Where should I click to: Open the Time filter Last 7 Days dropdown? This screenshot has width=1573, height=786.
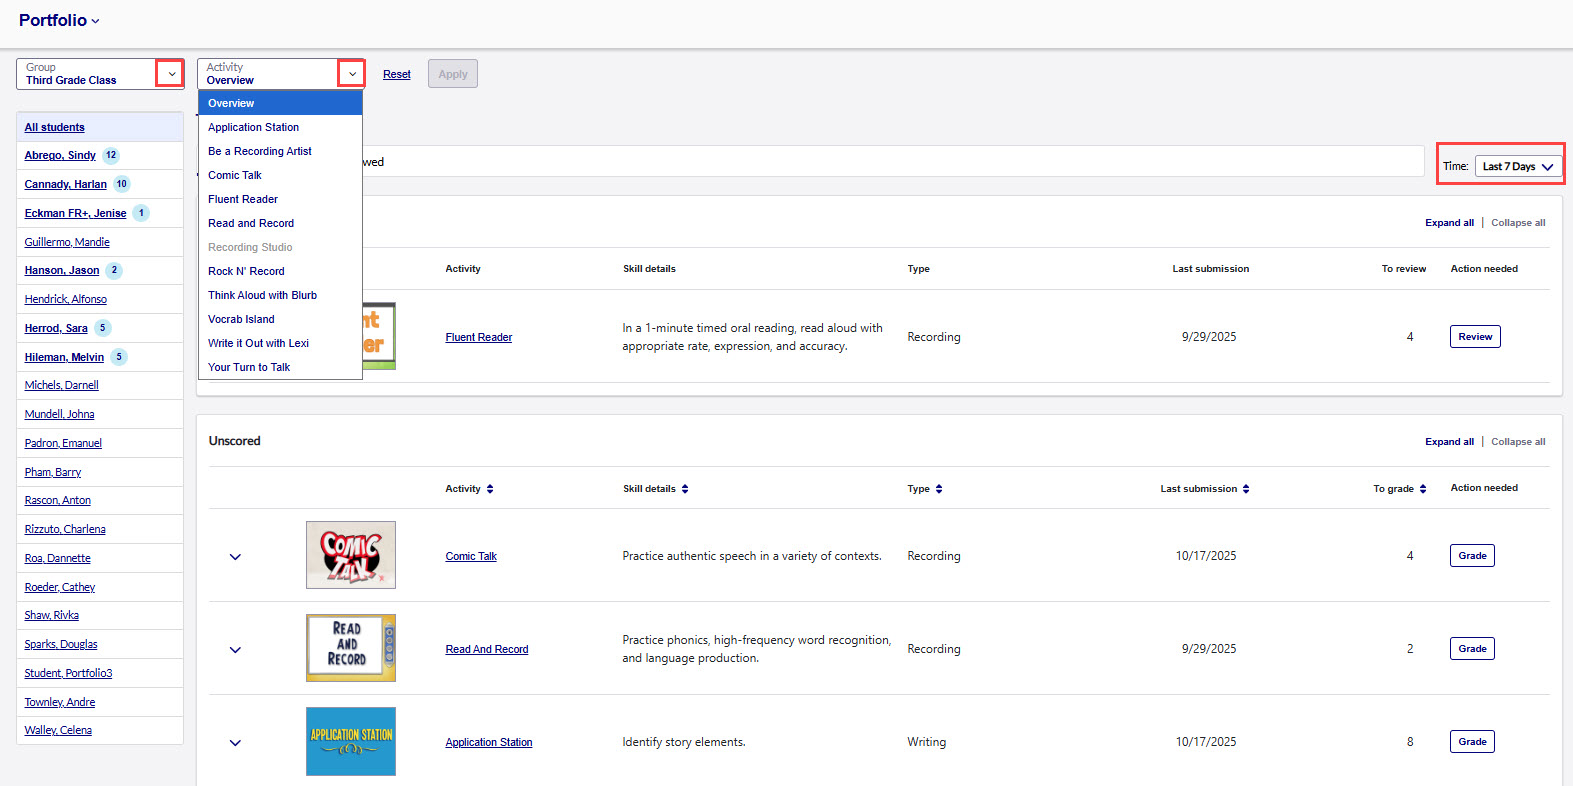[1517, 166]
